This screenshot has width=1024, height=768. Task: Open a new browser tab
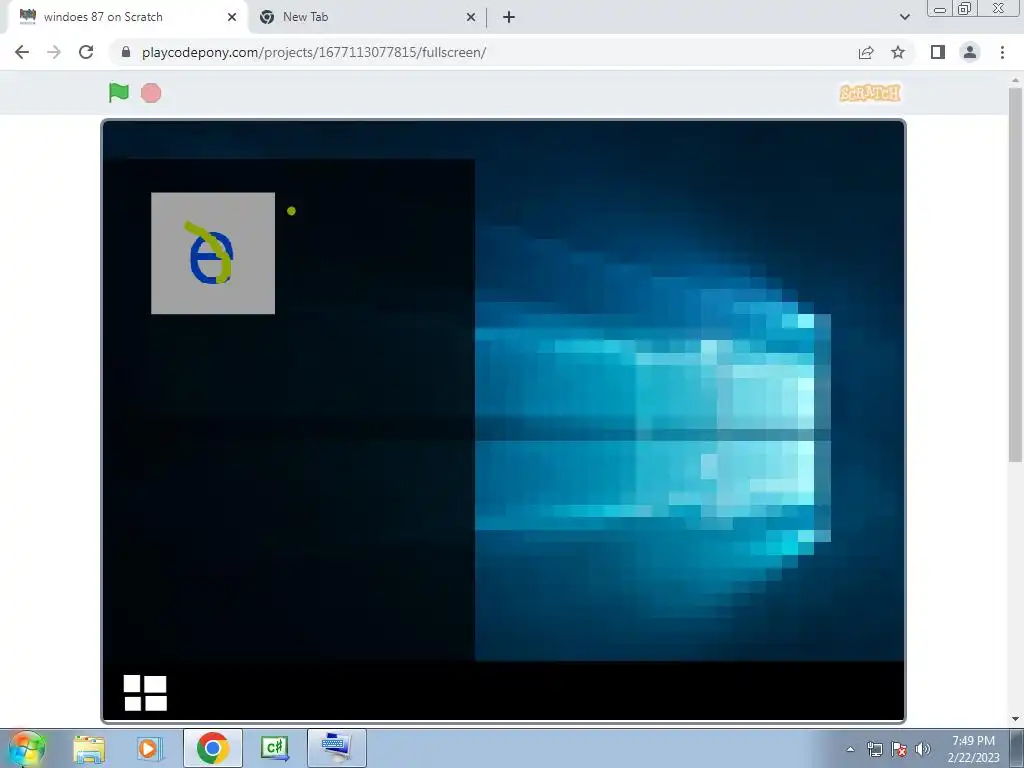click(x=509, y=17)
